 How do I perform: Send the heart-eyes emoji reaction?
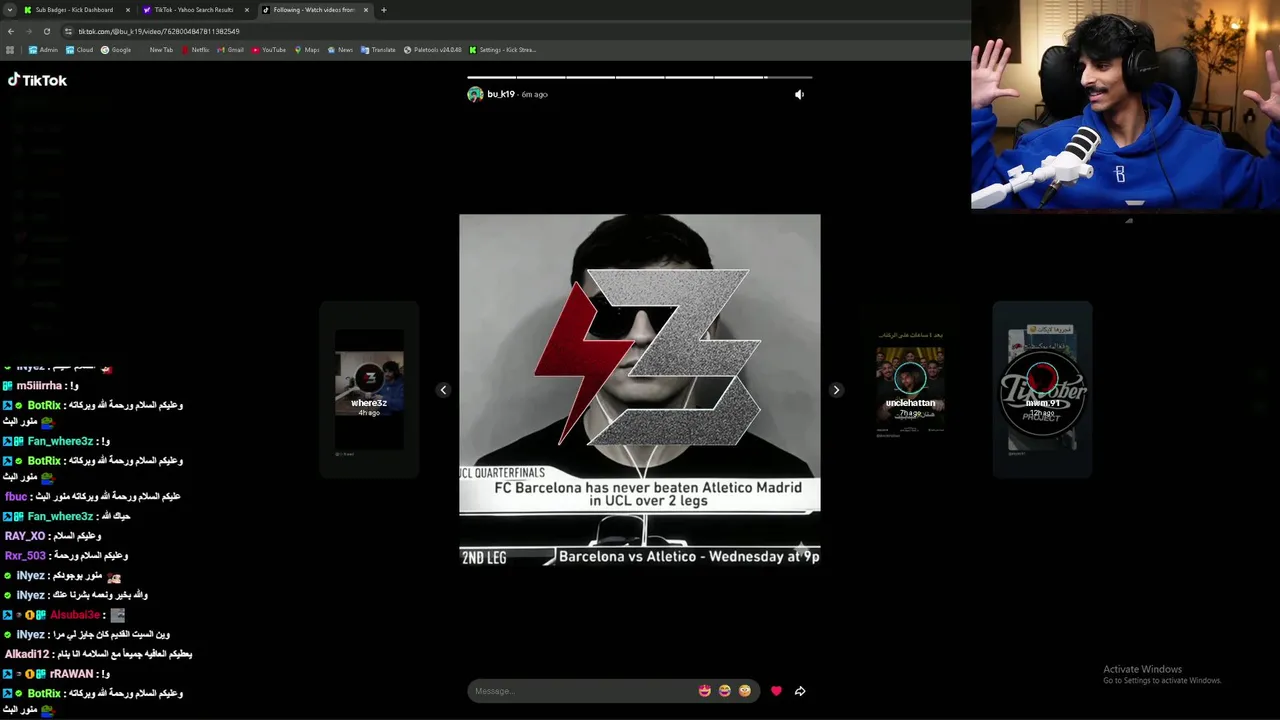[705, 691]
